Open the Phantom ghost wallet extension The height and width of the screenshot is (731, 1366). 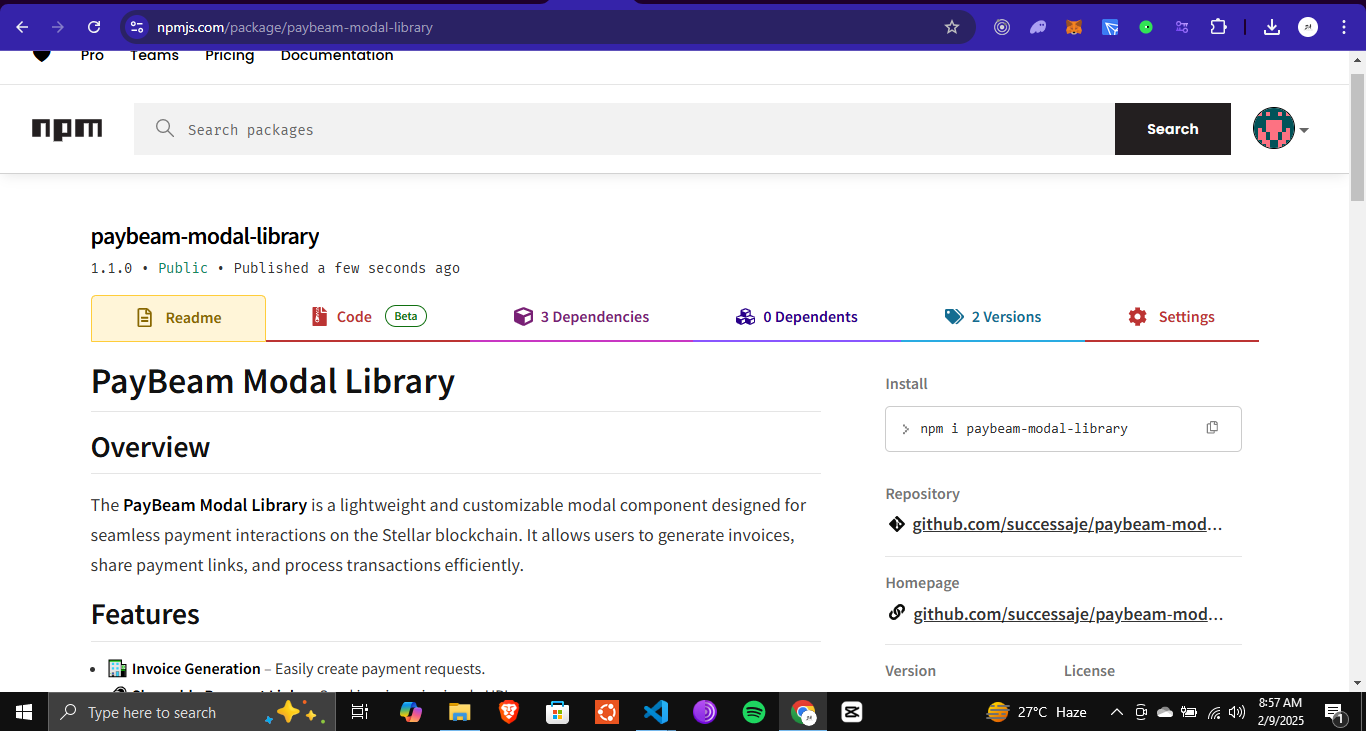point(1038,27)
